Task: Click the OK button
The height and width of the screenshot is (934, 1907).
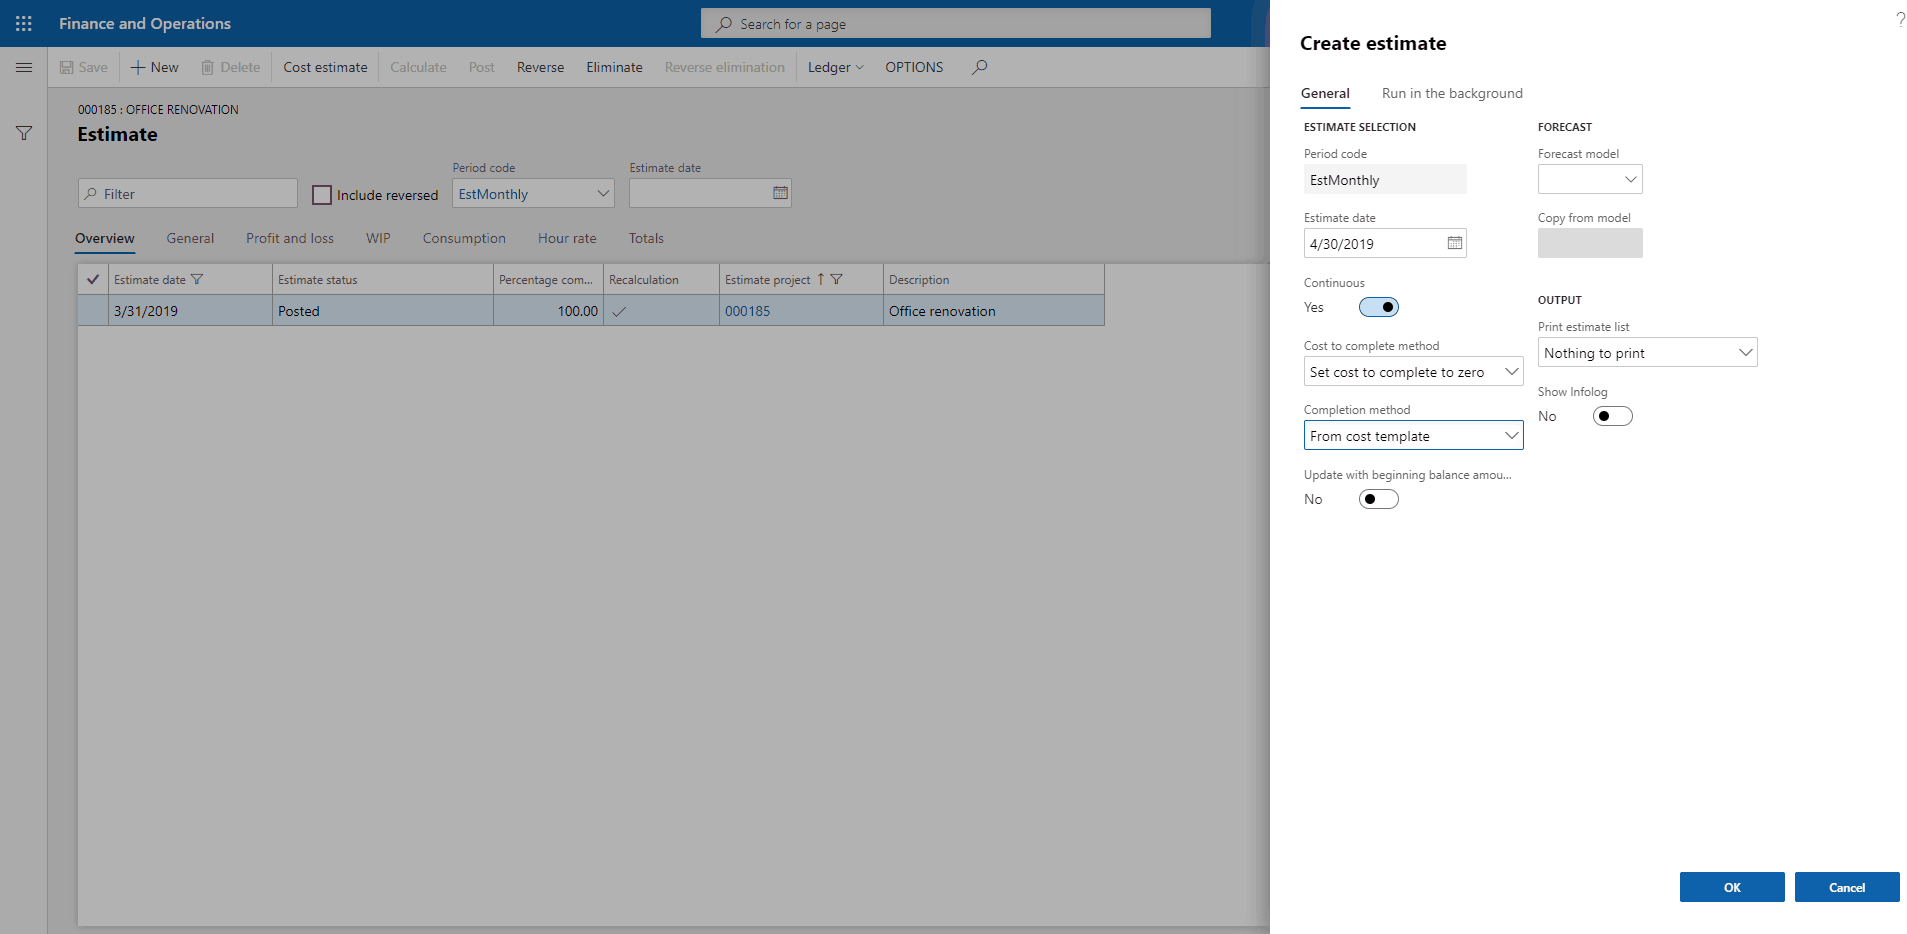Action: coord(1732,887)
